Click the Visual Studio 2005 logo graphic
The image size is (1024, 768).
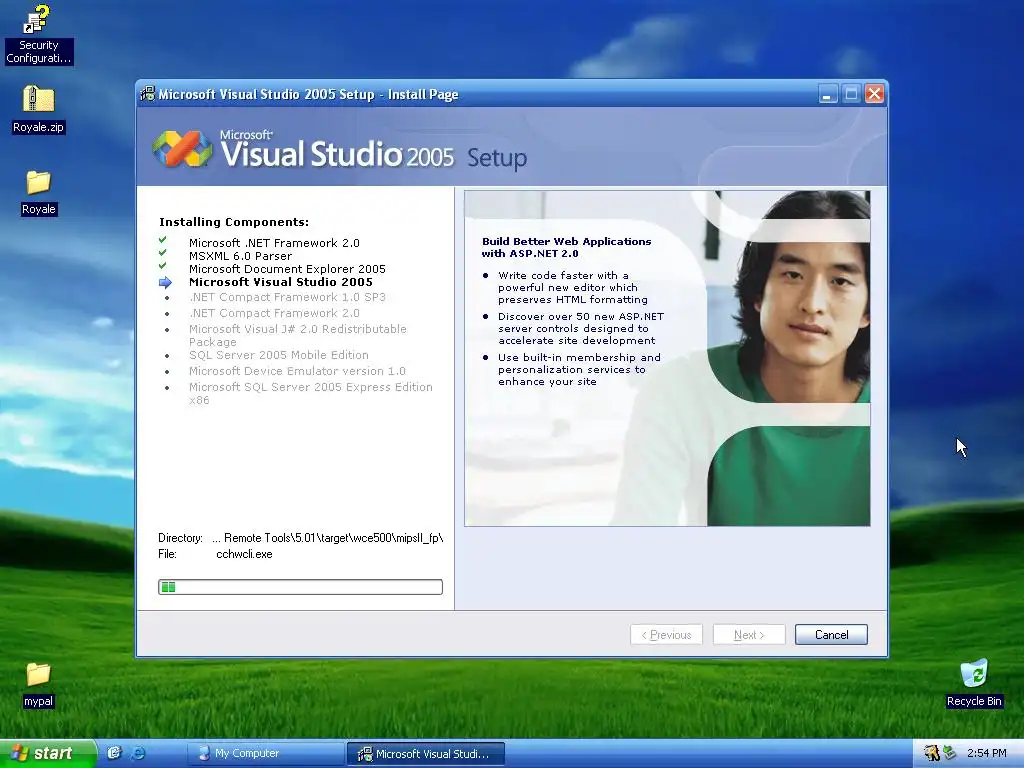pyautogui.click(x=182, y=148)
